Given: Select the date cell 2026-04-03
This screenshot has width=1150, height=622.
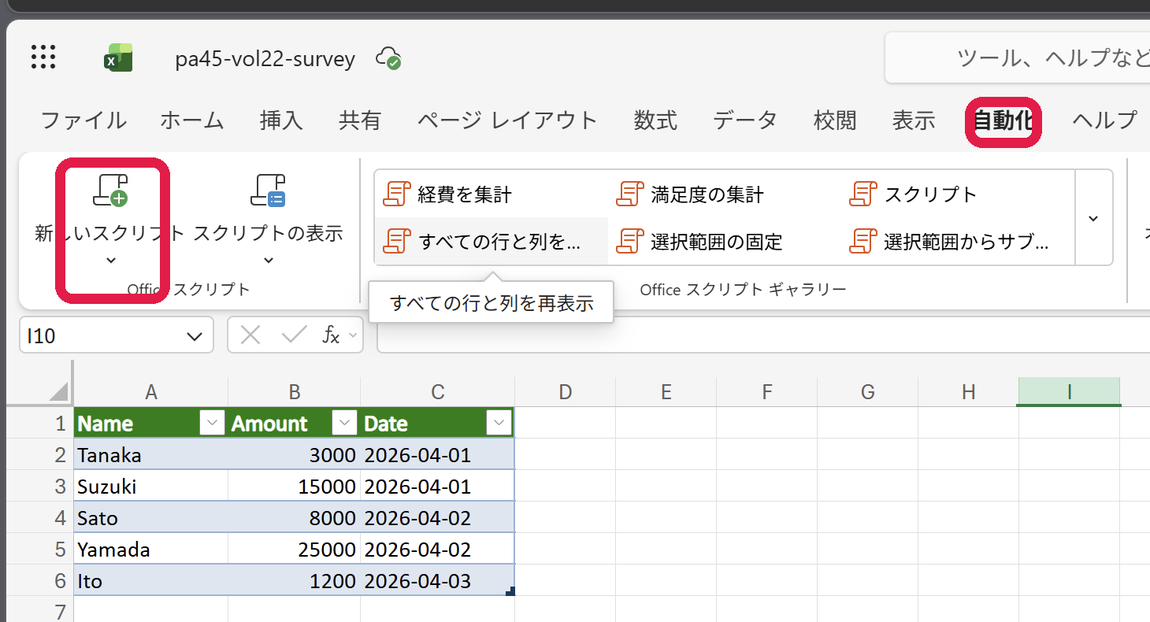Looking at the screenshot, I should (x=437, y=581).
